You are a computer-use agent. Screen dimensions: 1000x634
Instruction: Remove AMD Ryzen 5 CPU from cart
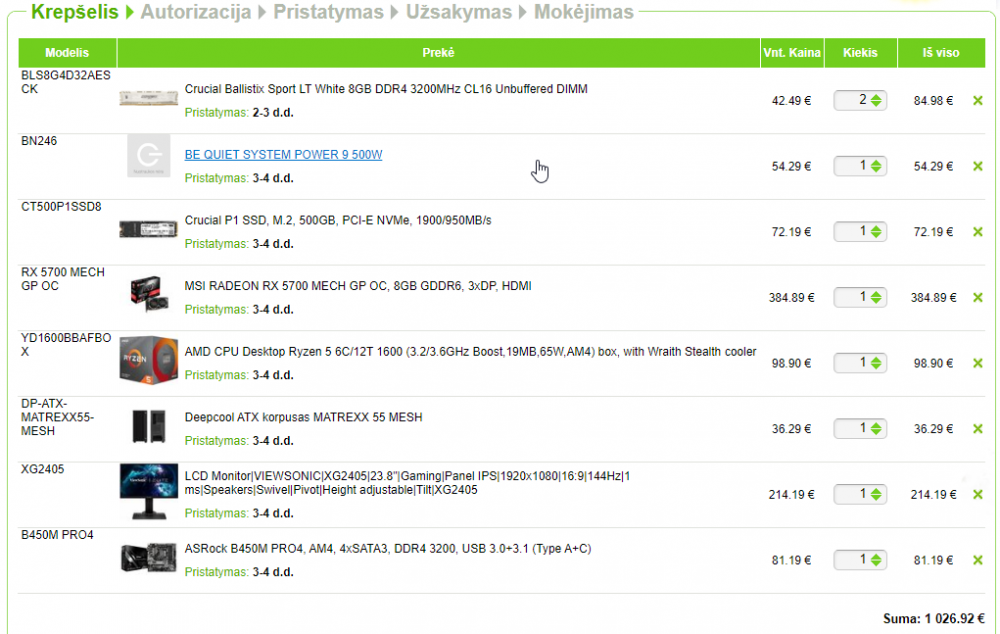pos(977,364)
